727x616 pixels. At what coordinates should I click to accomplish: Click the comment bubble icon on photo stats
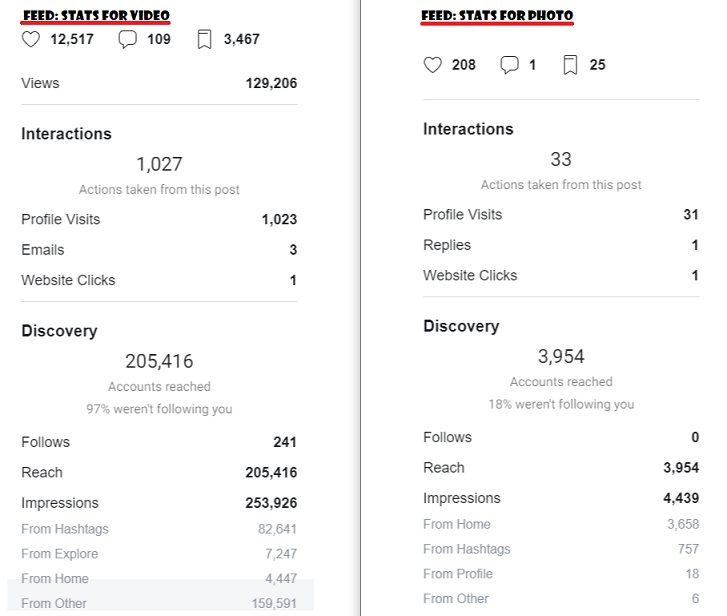coord(509,65)
